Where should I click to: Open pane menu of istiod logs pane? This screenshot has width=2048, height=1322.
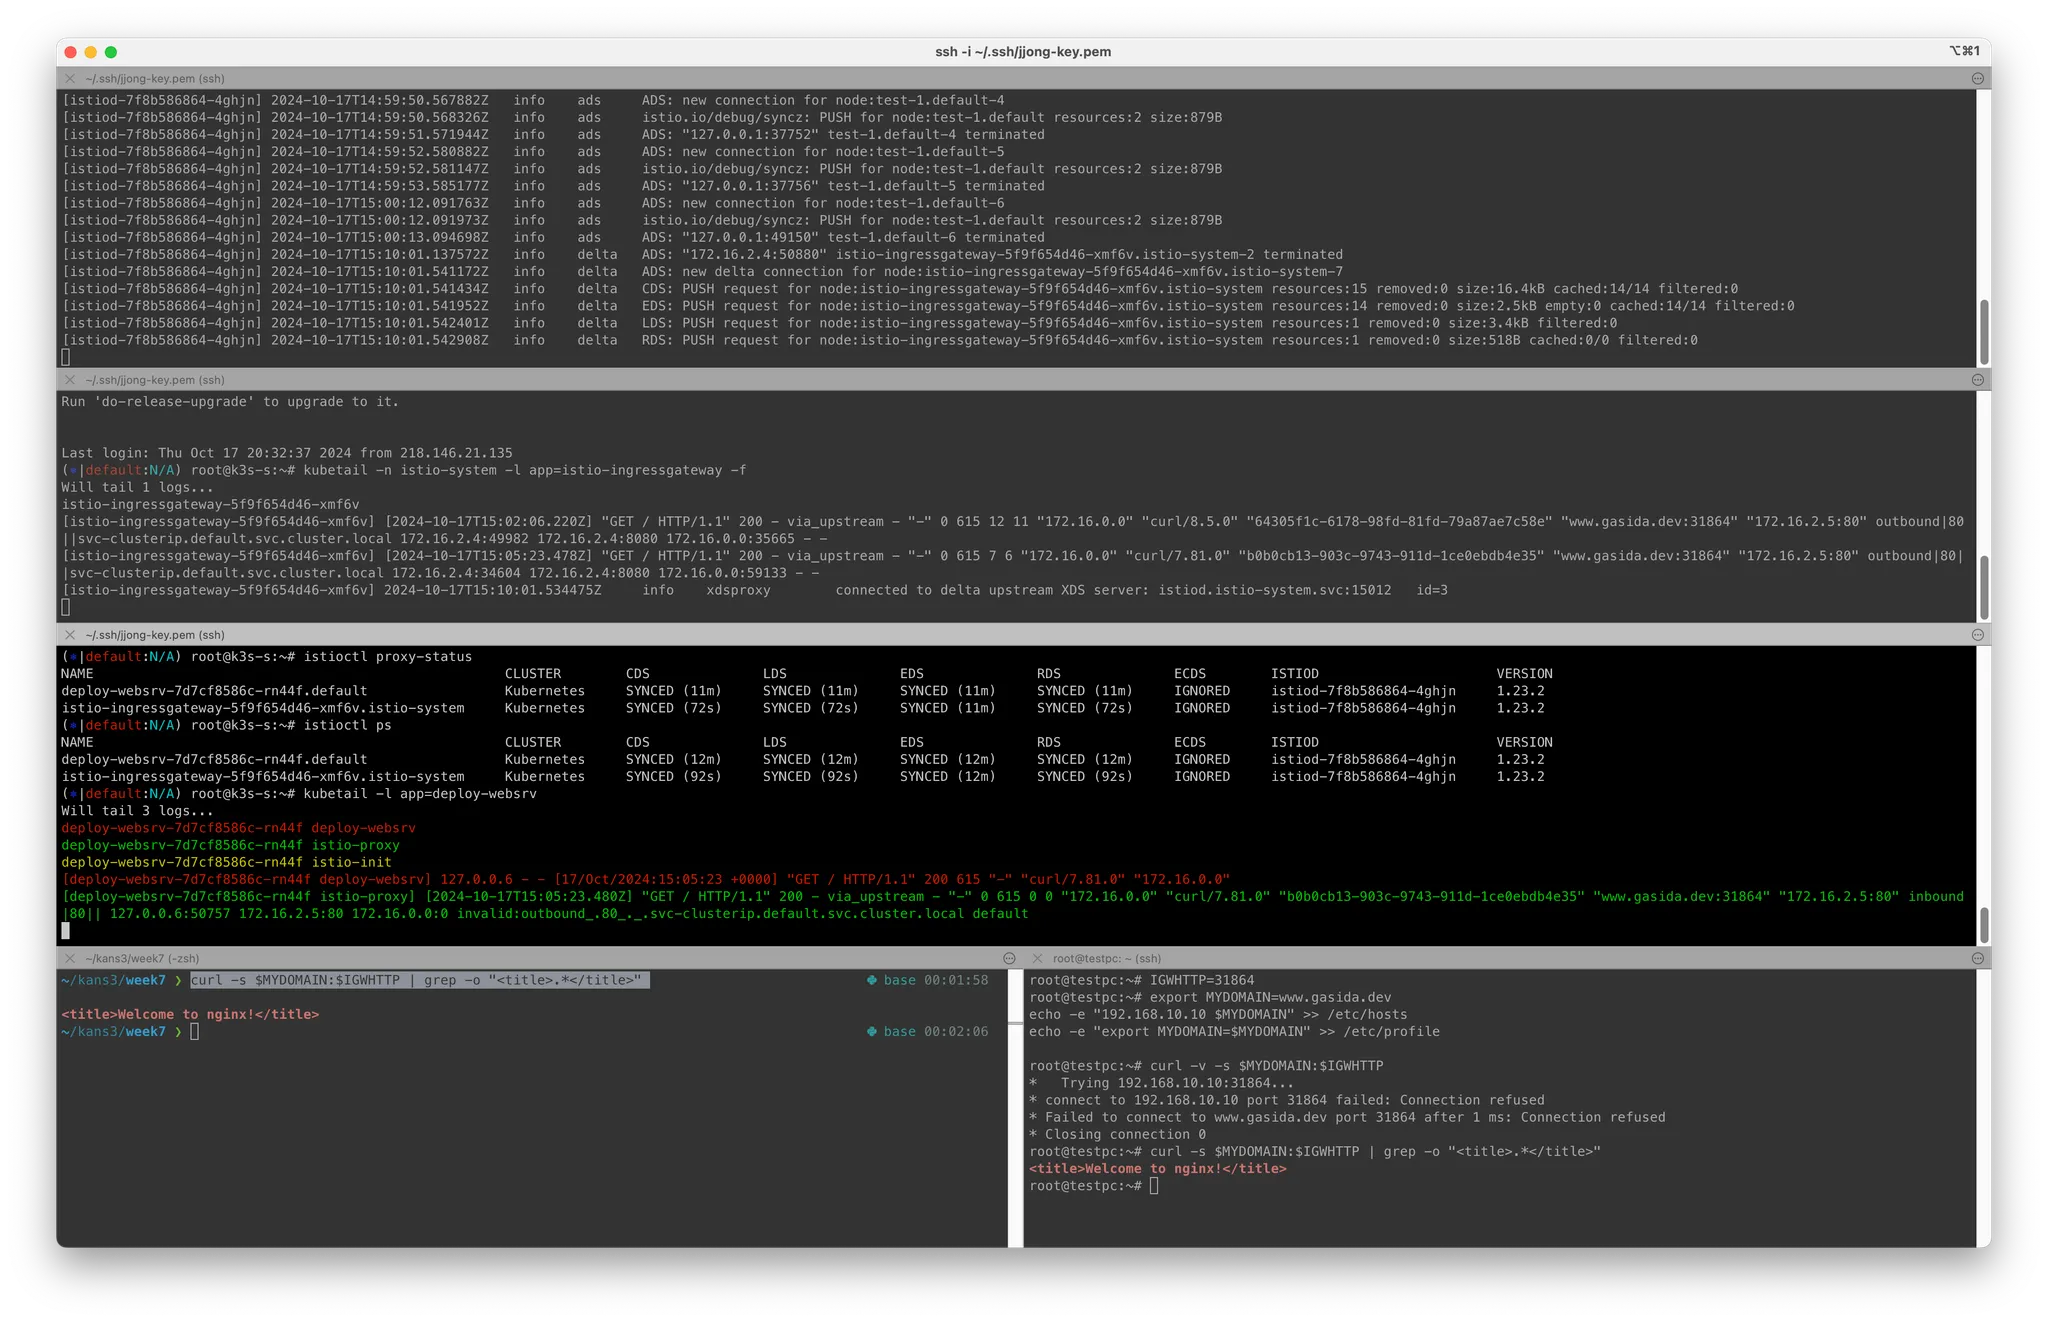coord(1977,78)
